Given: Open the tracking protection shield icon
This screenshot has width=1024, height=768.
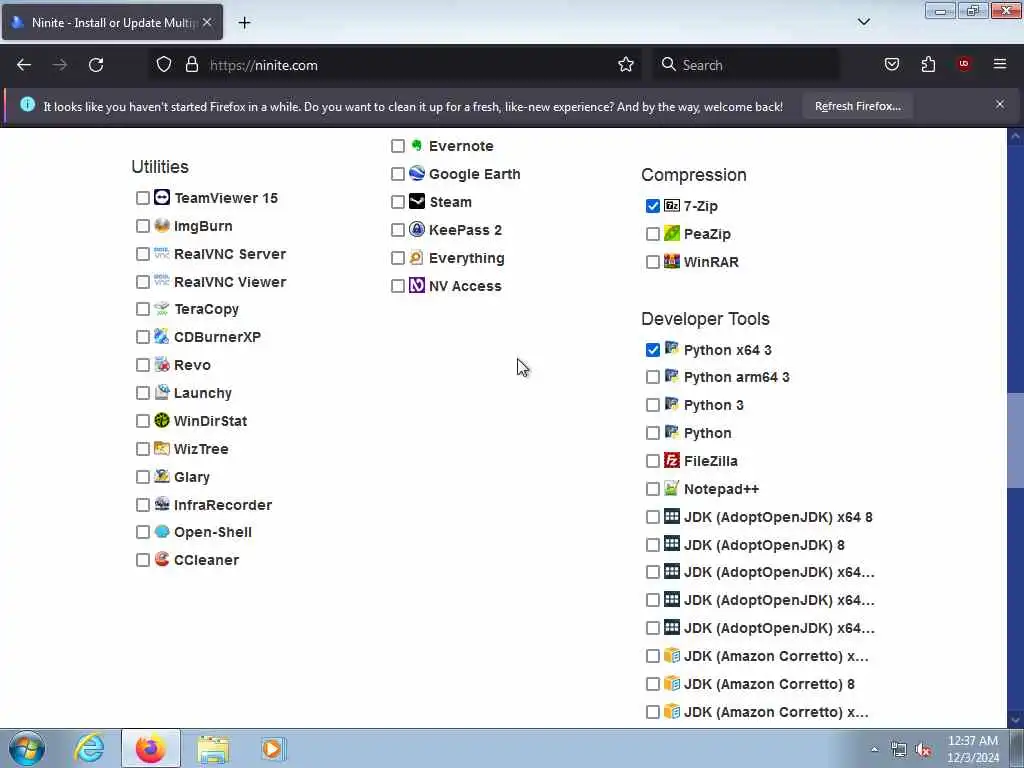Looking at the screenshot, I should click(164, 65).
